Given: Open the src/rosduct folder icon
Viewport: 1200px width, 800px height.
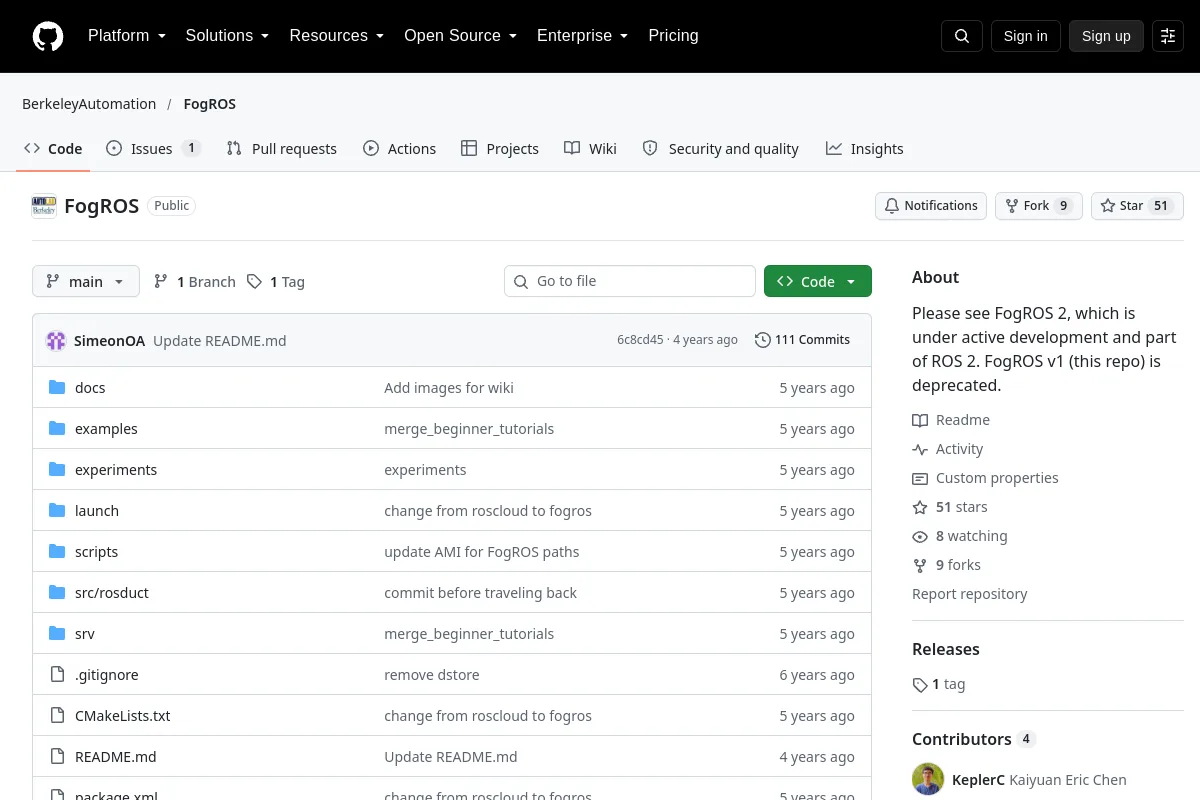Looking at the screenshot, I should click(57, 593).
